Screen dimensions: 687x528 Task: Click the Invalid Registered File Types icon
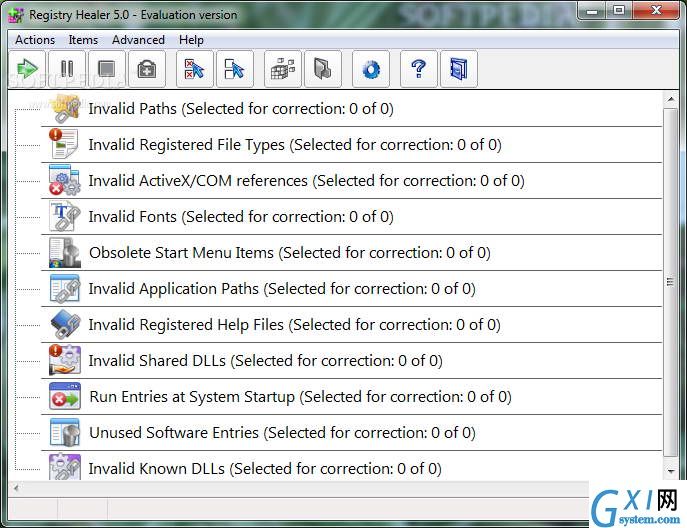pos(65,144)
